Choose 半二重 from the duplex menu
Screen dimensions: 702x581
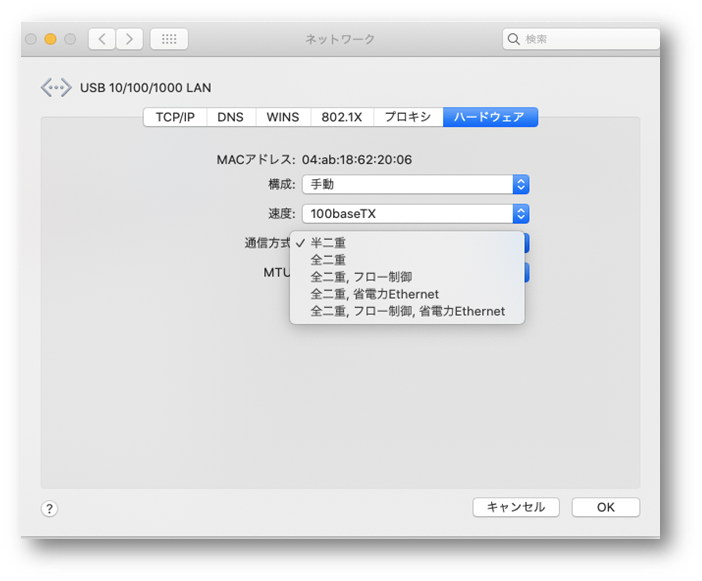point(407,243)
